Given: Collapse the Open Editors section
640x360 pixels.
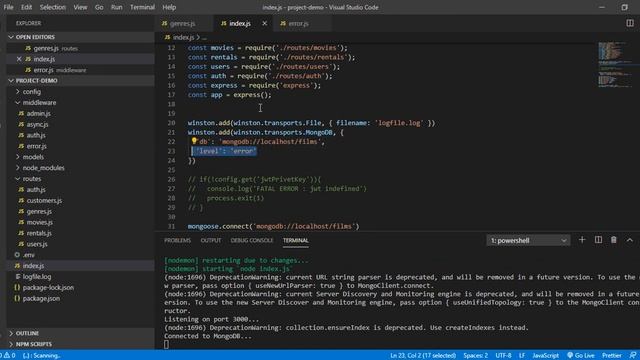Looking at the screenshot, I should click(80, 37).
